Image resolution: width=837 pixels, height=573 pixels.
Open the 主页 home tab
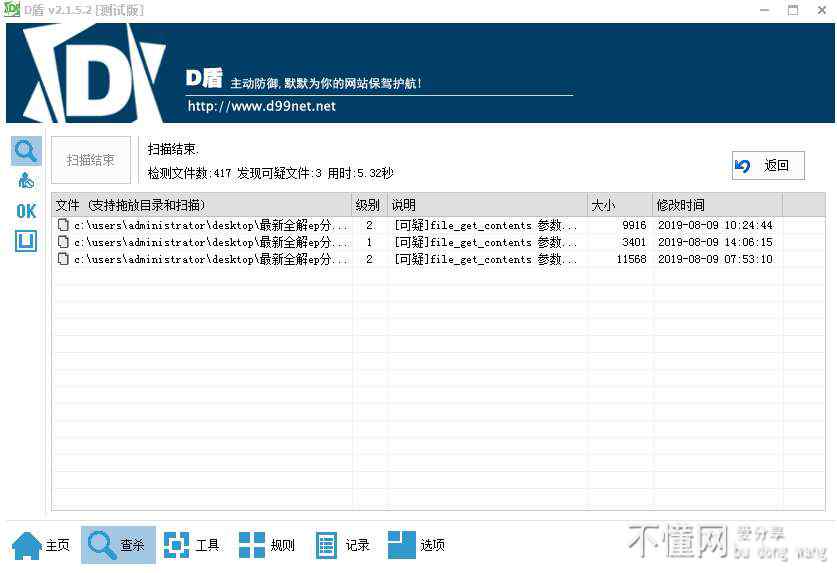(42, 545)
